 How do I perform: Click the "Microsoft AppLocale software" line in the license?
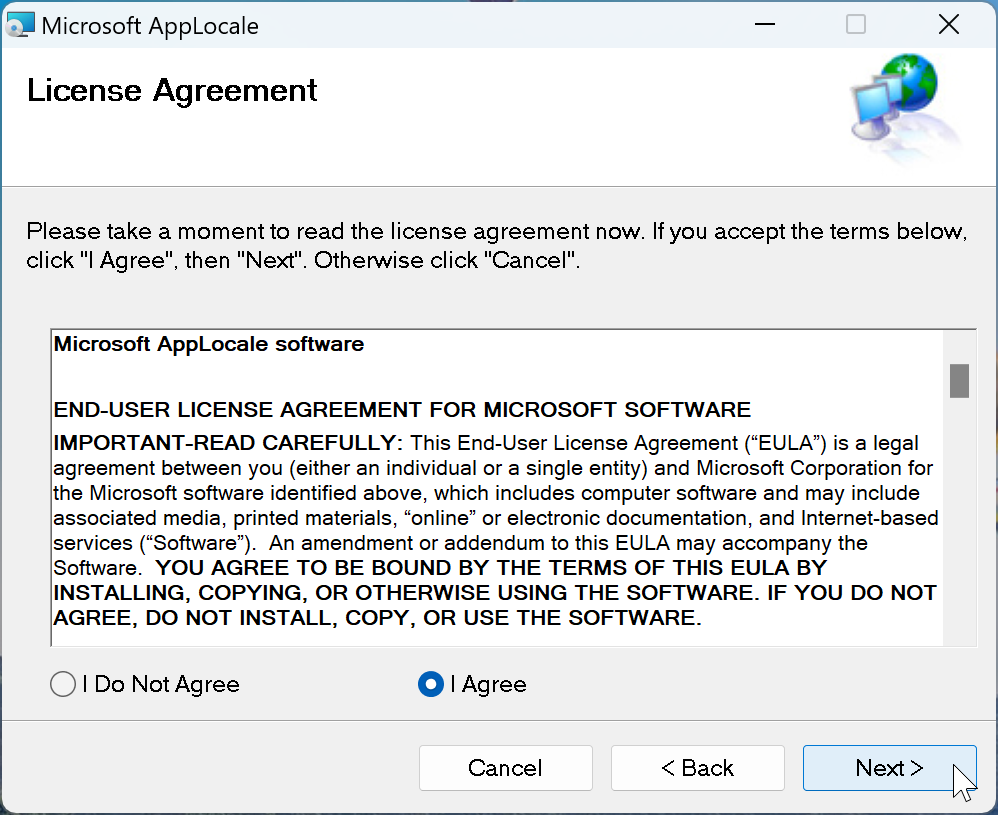click(209, 345)
